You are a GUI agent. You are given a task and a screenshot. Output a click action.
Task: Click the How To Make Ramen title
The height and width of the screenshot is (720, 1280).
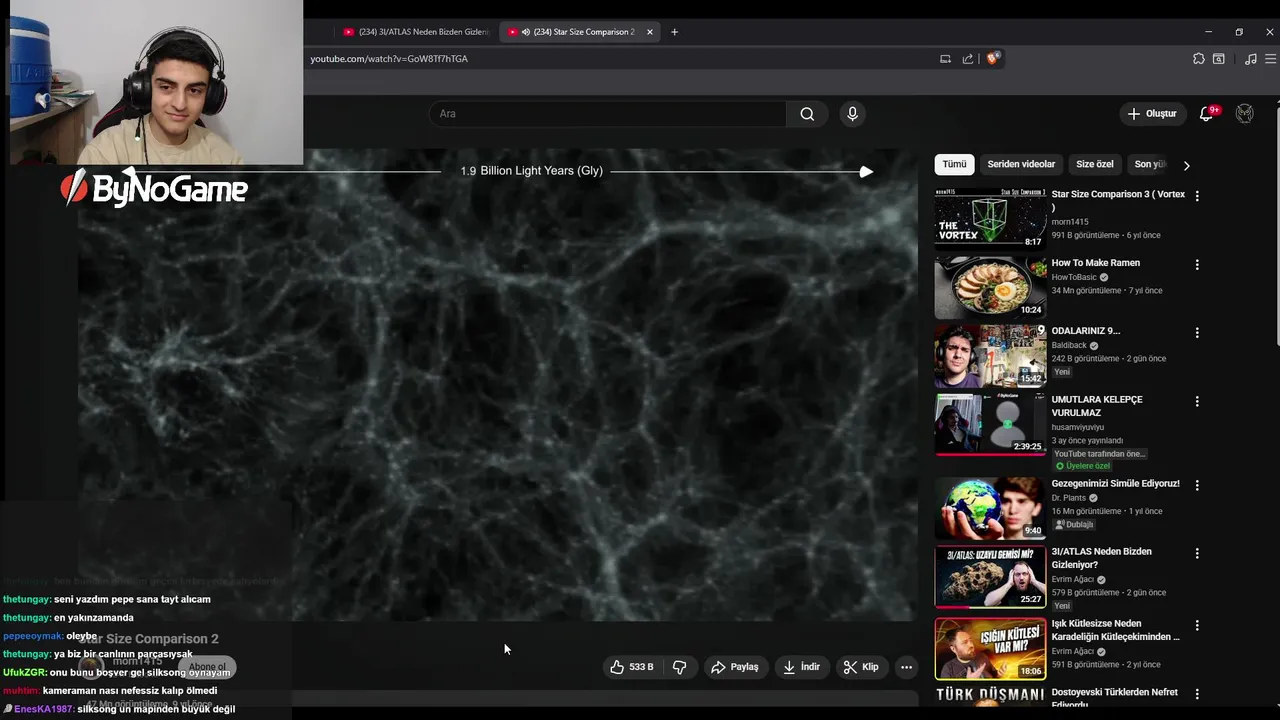pyautogui.click(x=1095, y=263)
